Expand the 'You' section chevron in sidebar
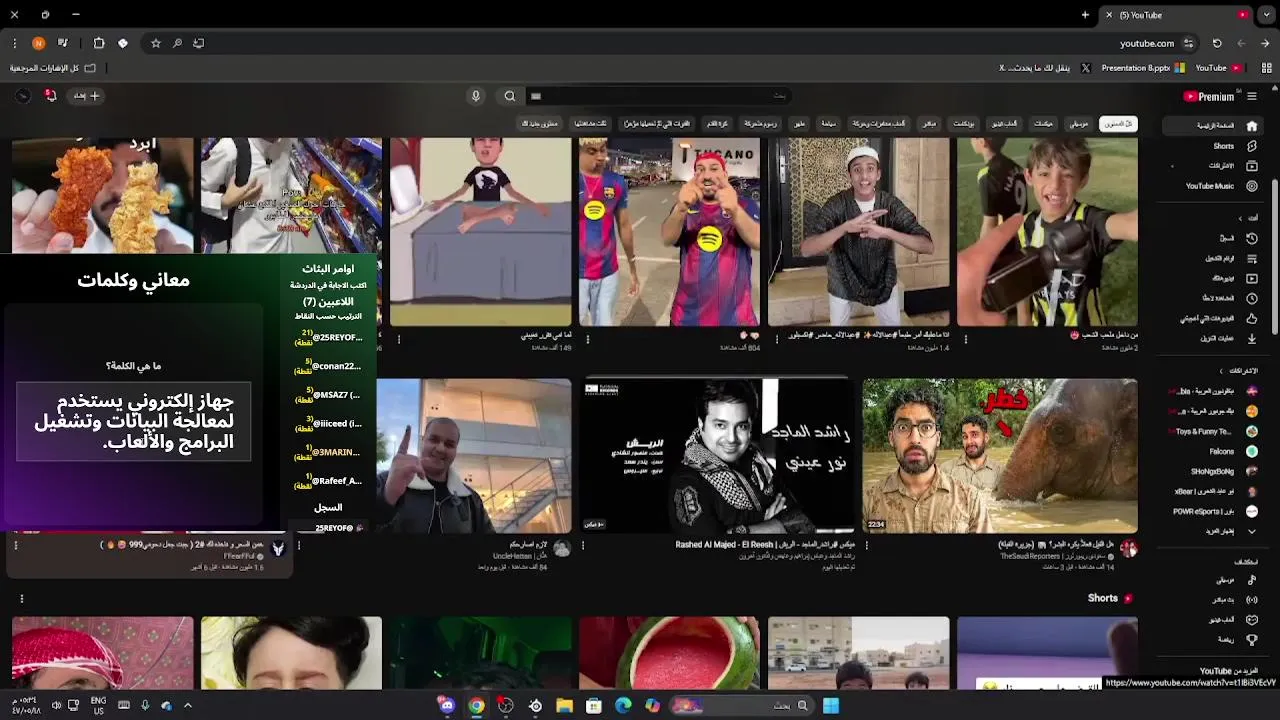The width and height of the screenshot is (1280, 720). click(1240, 218)
